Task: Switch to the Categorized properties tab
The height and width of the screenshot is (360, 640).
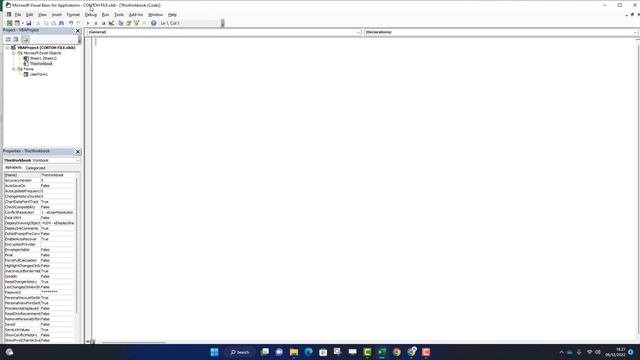Action: point(35,168)
